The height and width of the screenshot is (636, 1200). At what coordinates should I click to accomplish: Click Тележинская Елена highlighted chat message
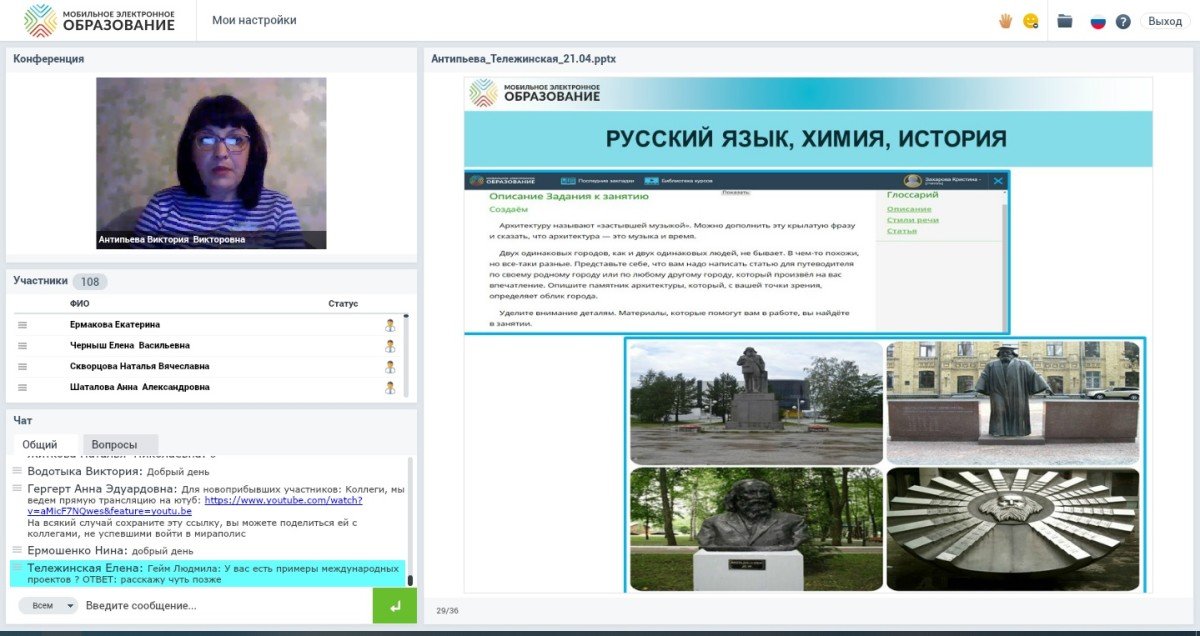coord(208,573)
